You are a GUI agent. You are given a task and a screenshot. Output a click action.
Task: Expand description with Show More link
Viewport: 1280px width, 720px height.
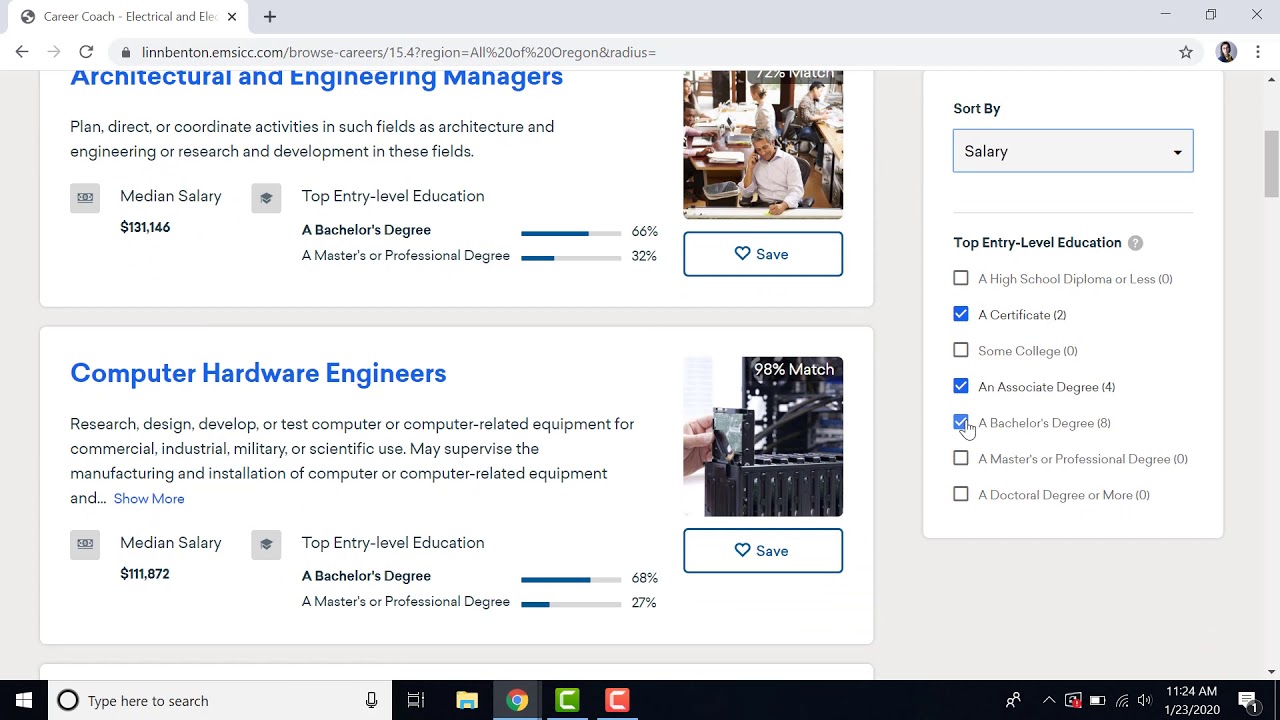point(149,498)
